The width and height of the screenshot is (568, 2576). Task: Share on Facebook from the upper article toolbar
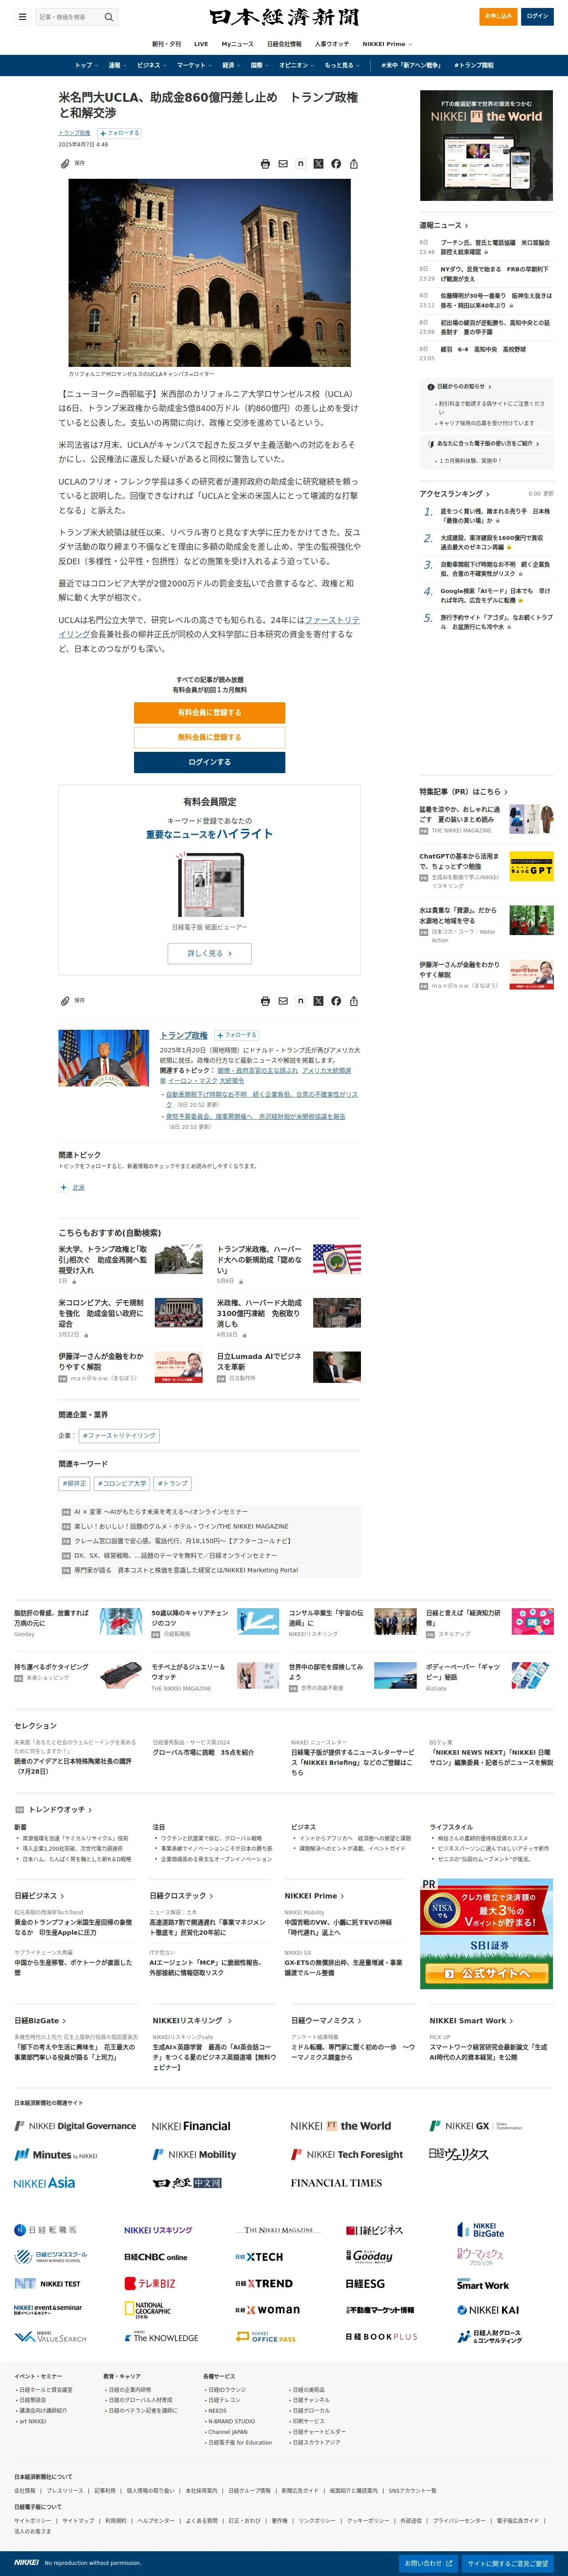click(x=336, y=164)
